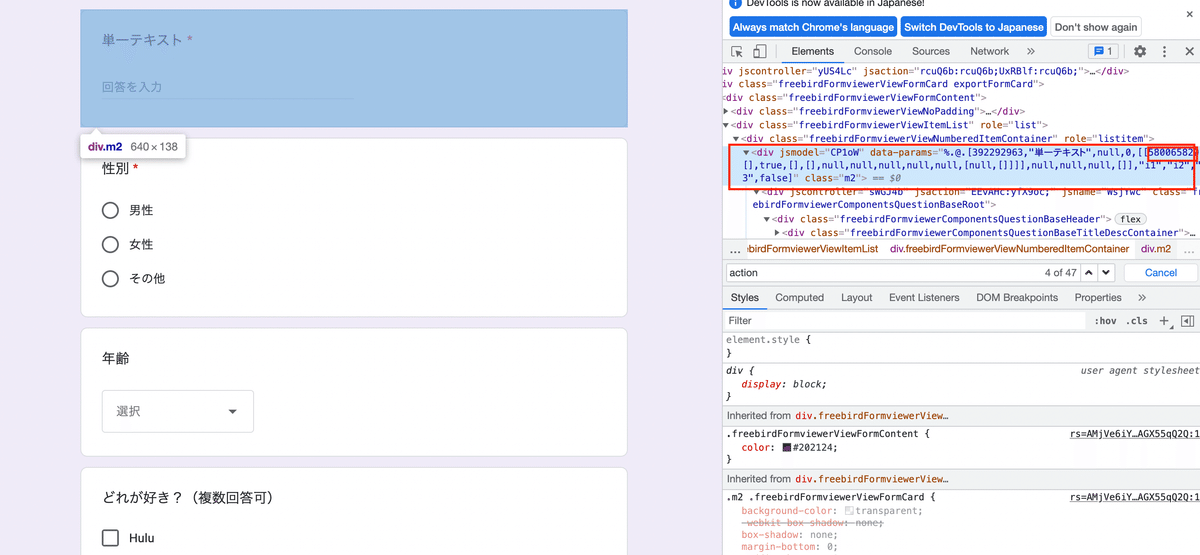
Task: Open the stylesheet link beside .m2 rule
Action: [x=1132, y=496]
